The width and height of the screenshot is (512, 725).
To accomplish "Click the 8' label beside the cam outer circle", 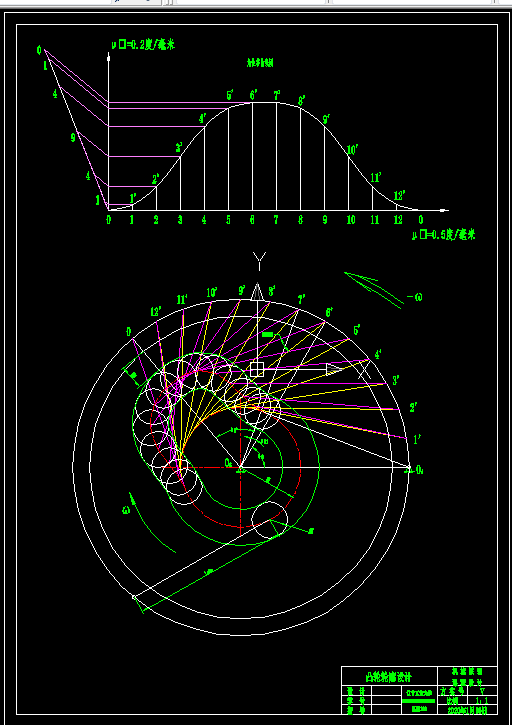I will pos(272,291).
